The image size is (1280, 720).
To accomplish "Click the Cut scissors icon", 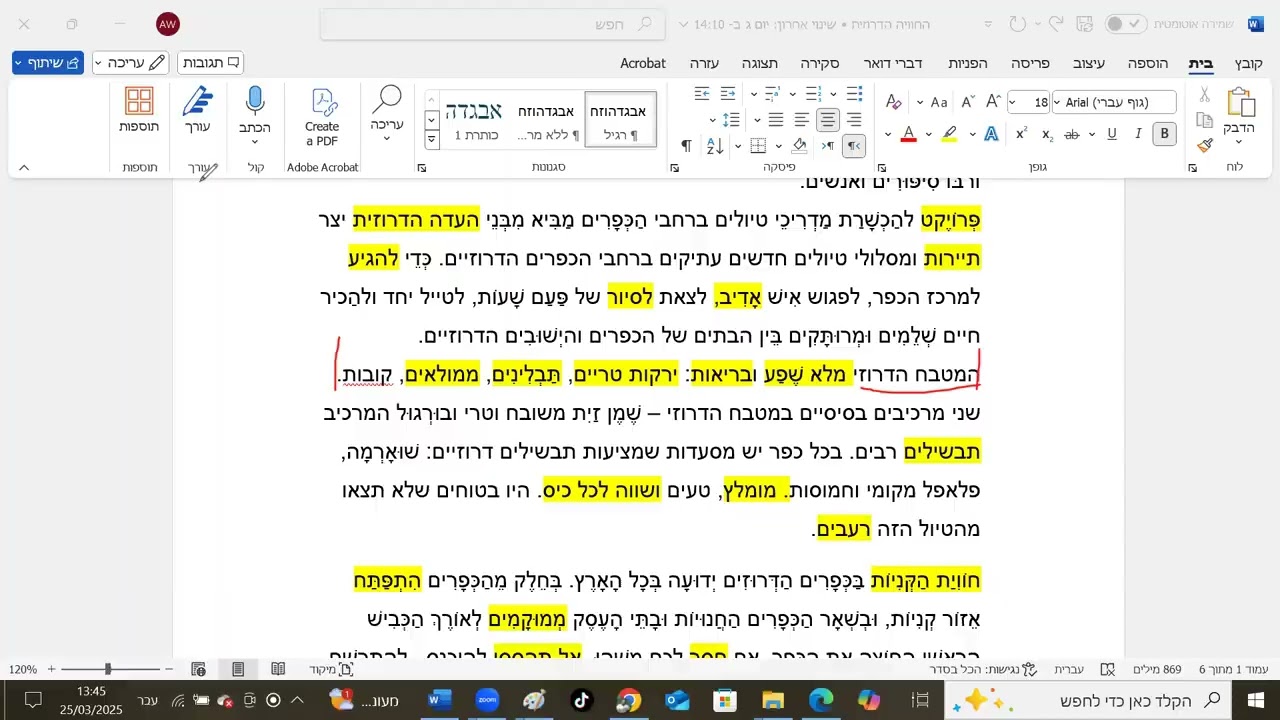I will tap(1205, 95).
